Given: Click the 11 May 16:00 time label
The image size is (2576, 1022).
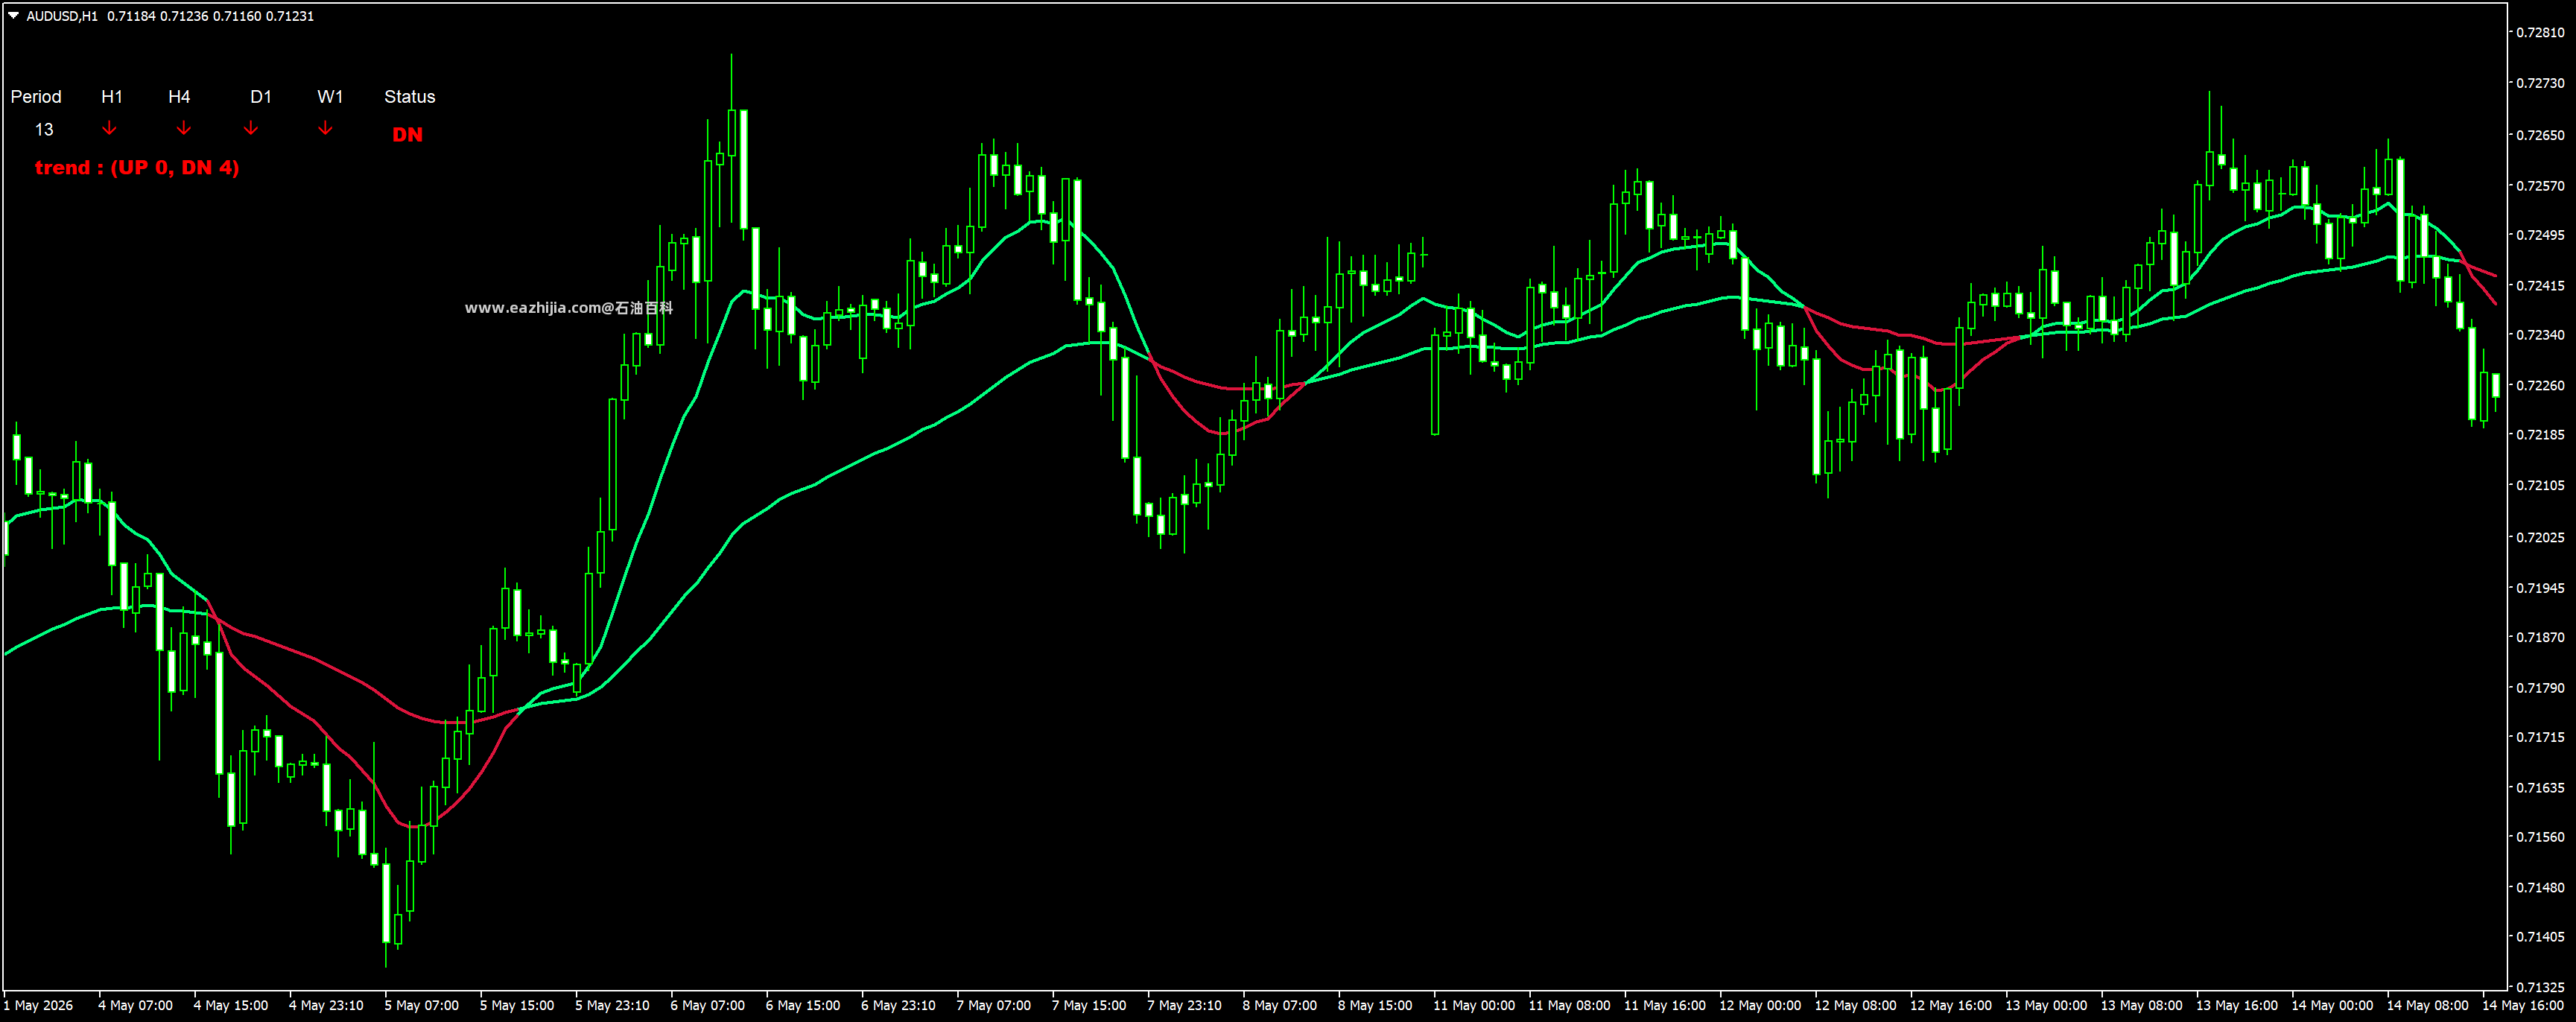Looking at the screenshot, I should (1665, 1006).
